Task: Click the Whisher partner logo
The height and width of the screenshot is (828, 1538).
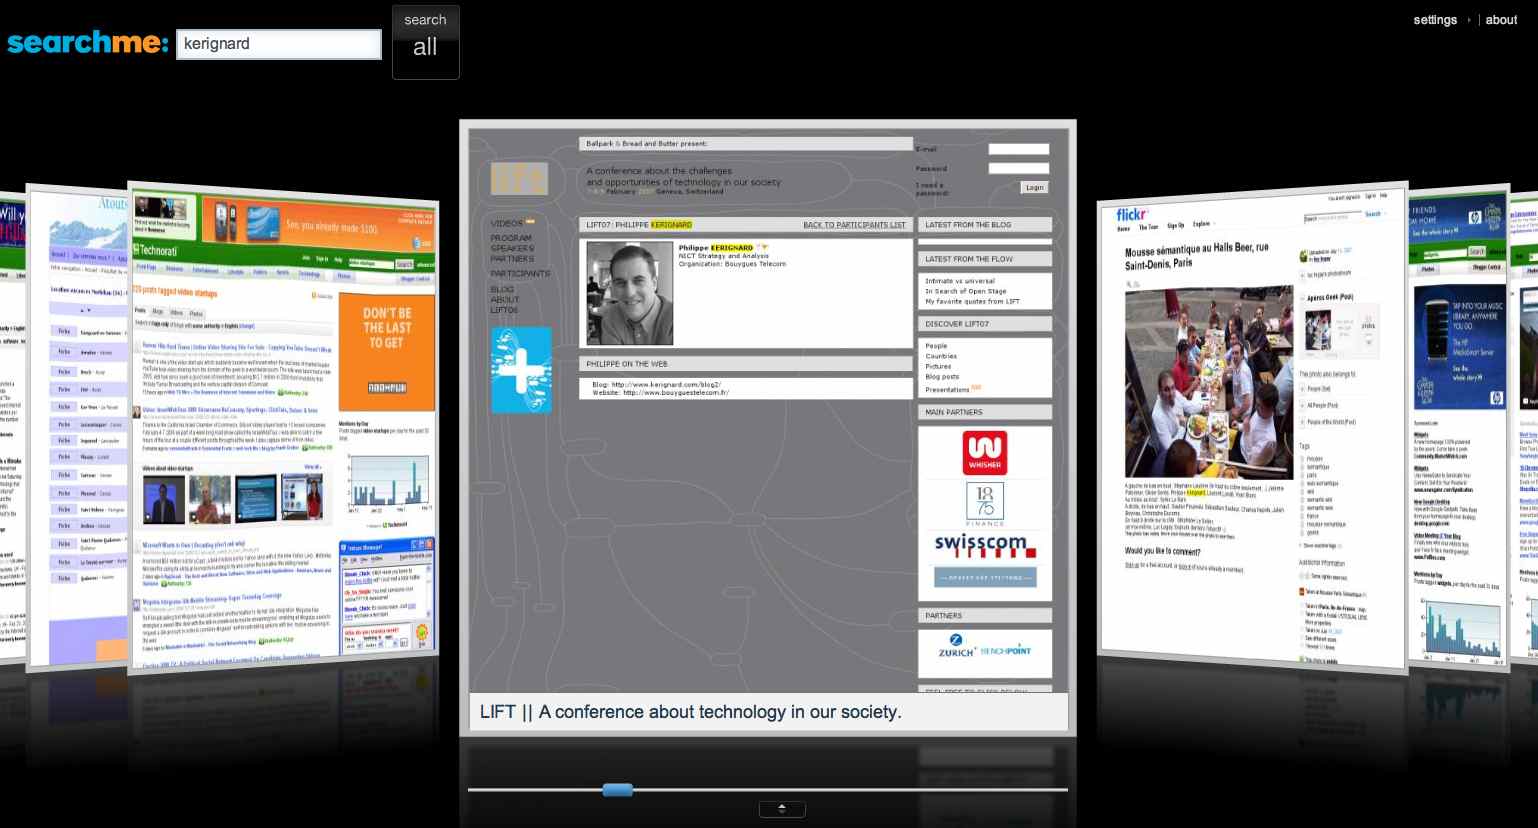Action: click(x=985, y=453)
